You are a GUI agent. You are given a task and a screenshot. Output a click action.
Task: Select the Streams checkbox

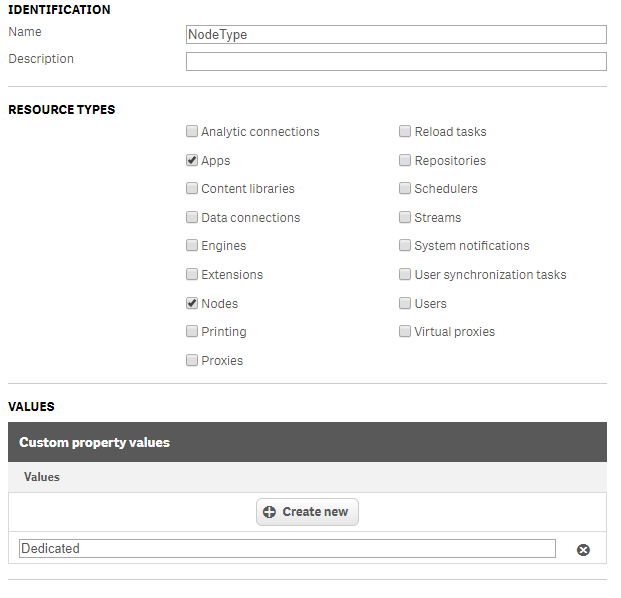(405, 217)
